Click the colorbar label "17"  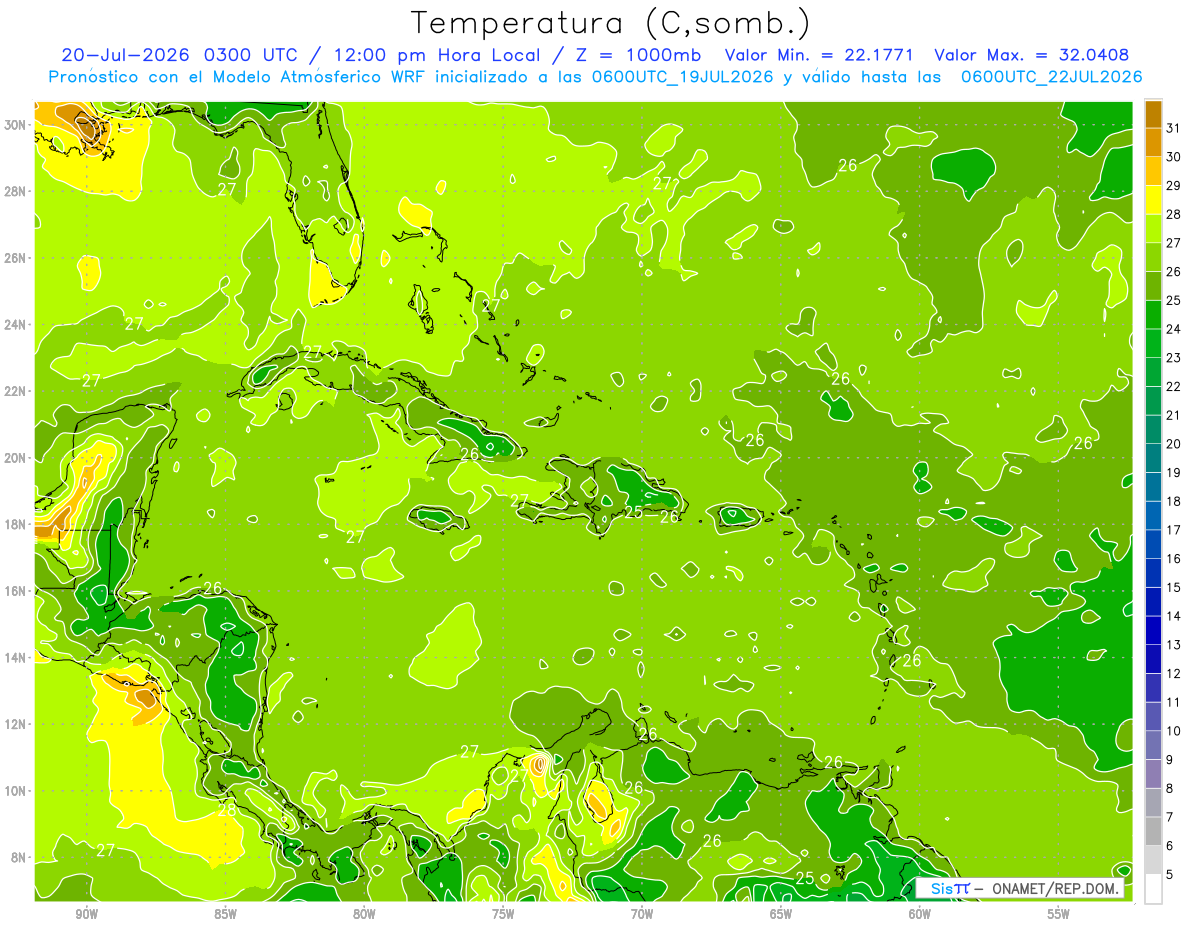(x=1175, y=530)
